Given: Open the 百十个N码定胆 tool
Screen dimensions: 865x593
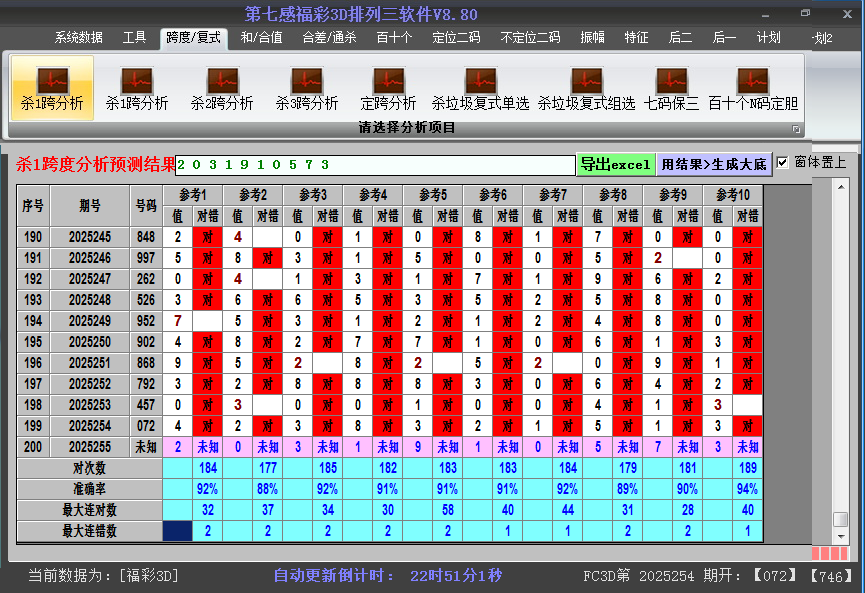Looking at the screenshot, I should [753, 88].
